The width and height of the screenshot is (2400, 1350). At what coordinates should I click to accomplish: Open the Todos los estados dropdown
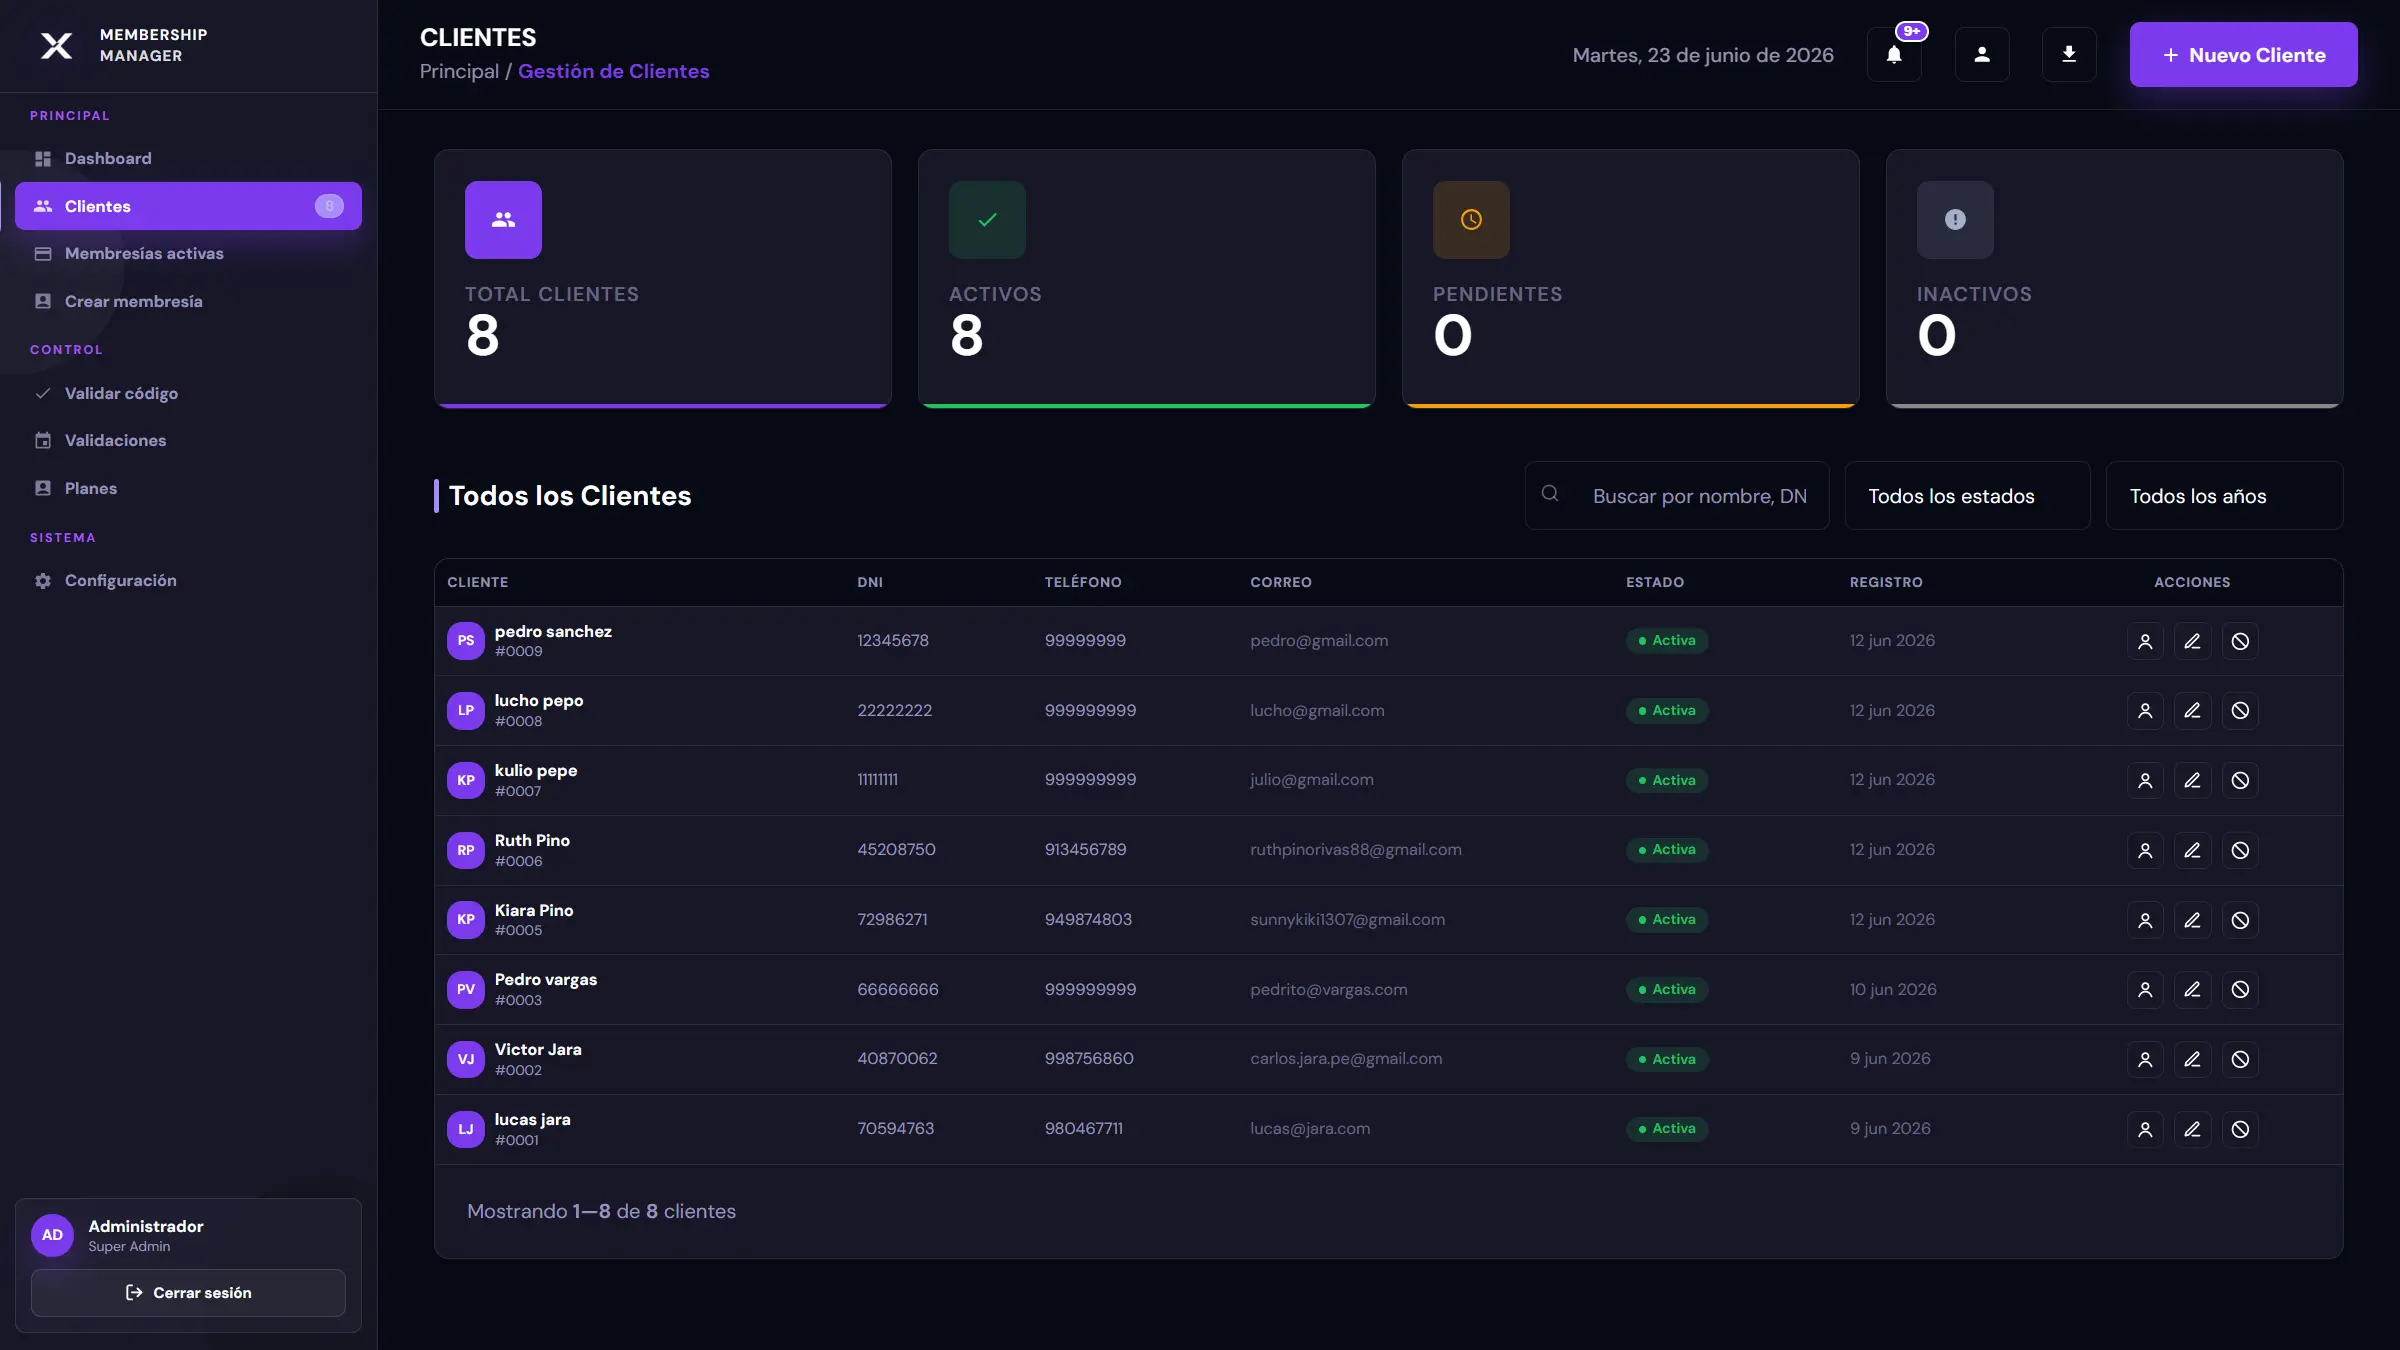(x=1967, y=496)
